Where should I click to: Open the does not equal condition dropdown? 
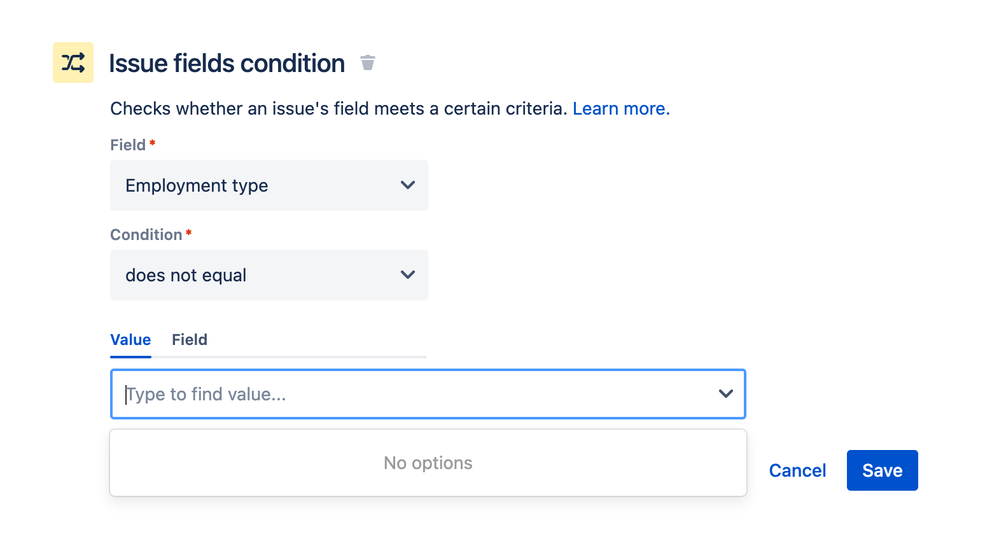click(269, 275)
